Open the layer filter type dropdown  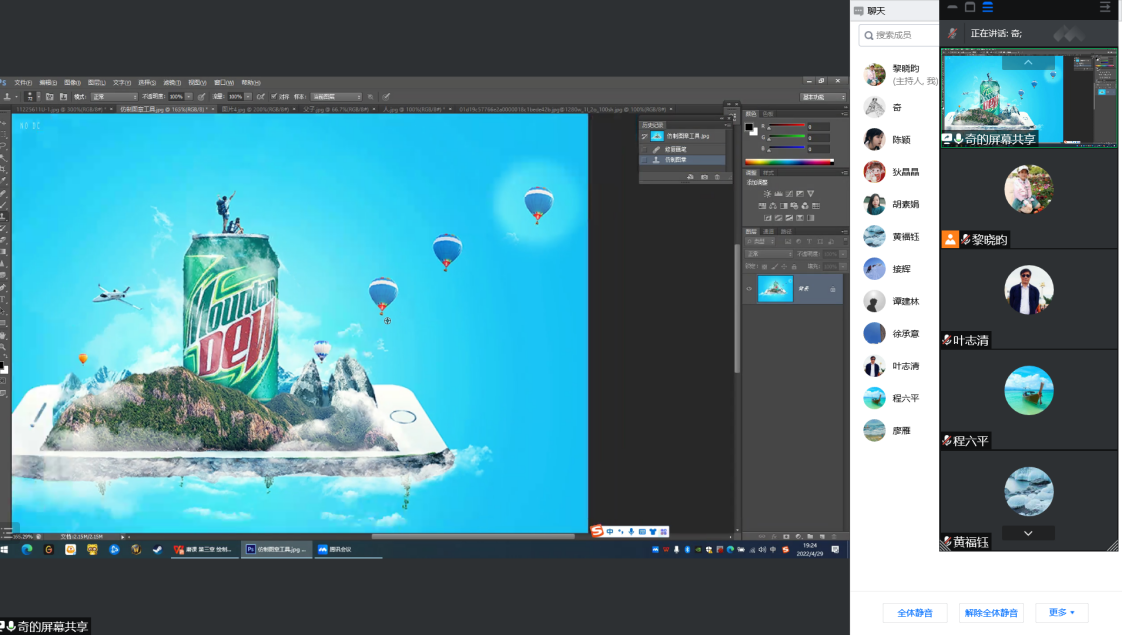coord(761,241)
